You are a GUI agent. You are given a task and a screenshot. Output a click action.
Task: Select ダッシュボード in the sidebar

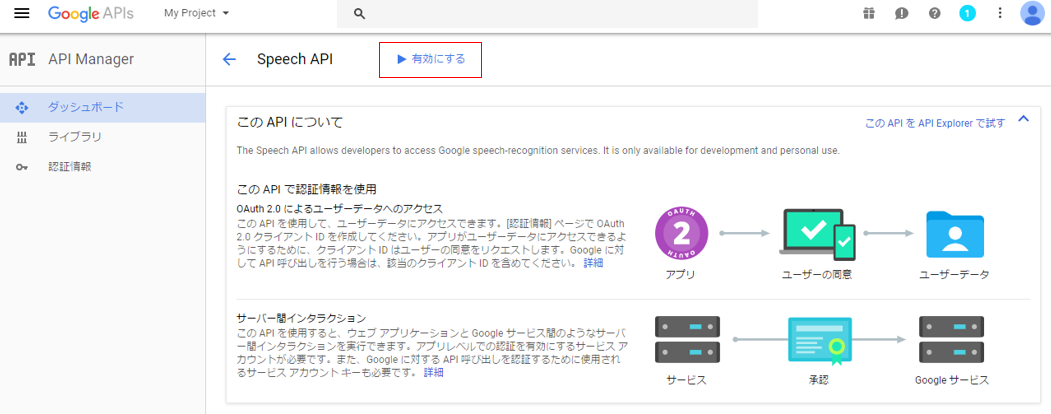point(103,107)
